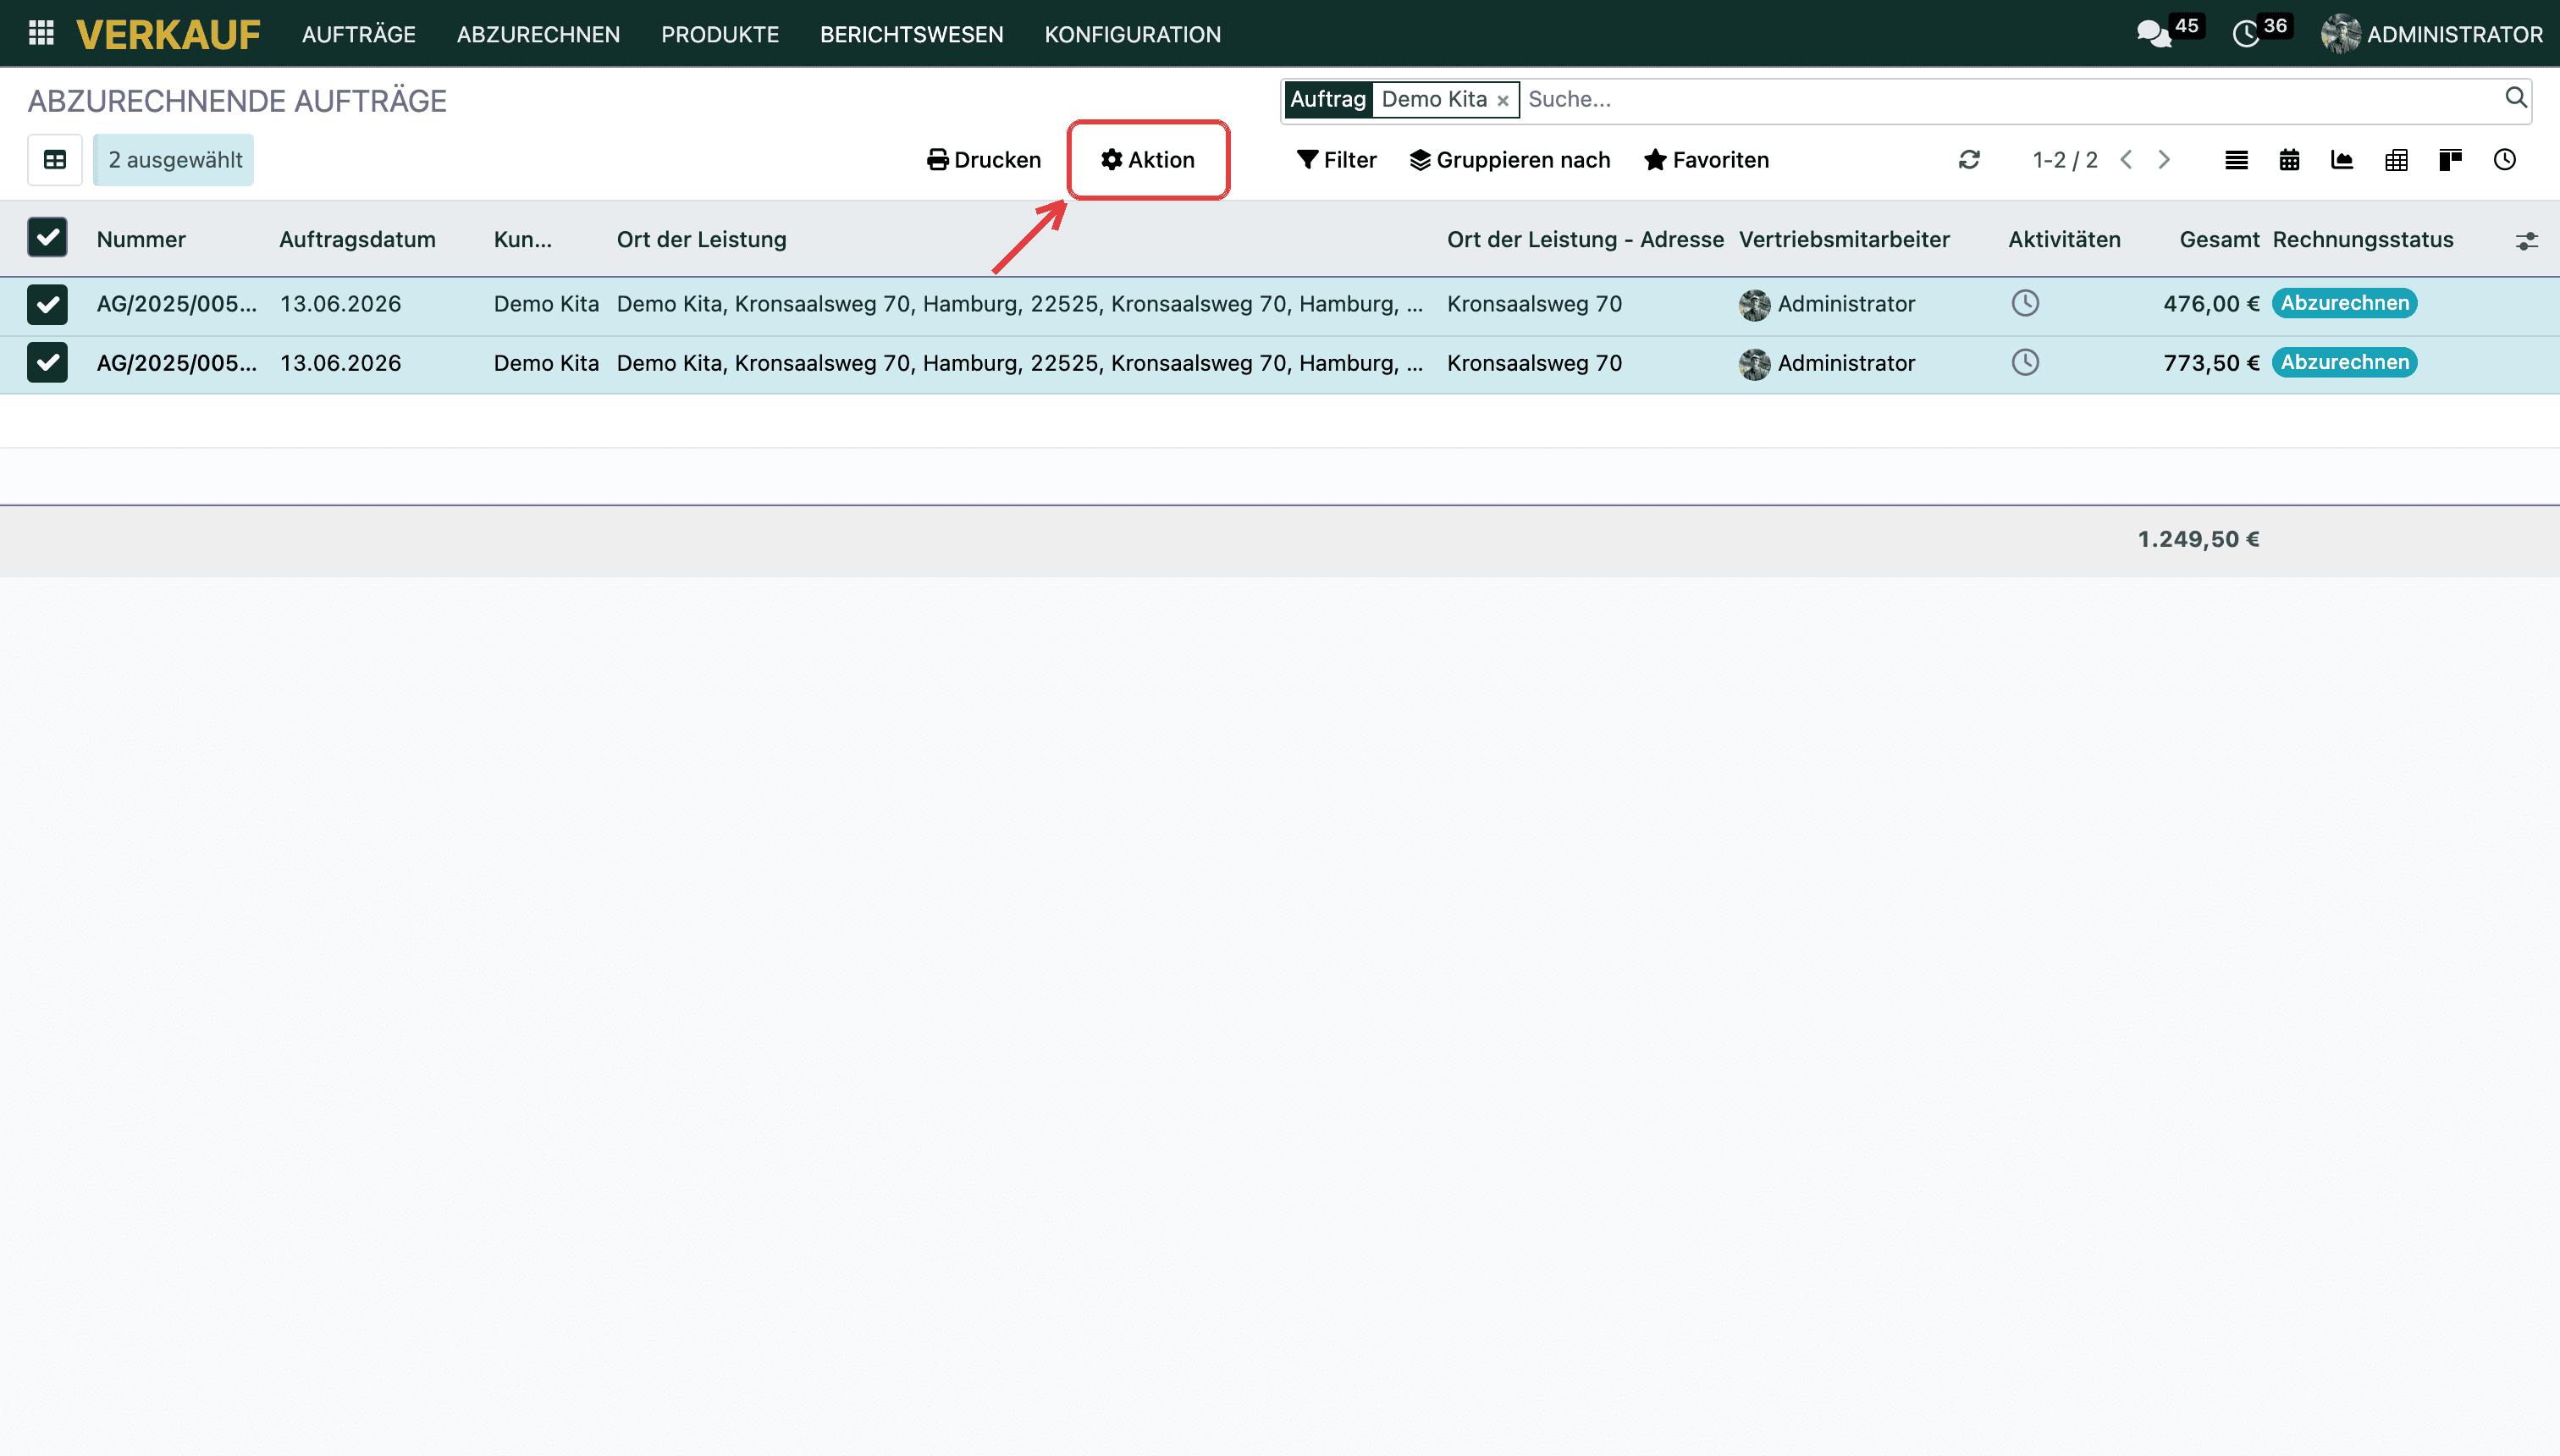The height and width of the screenshot is (1456, 2560).
Task: Open the Konfiguration menu
Action: (1132, 34)
